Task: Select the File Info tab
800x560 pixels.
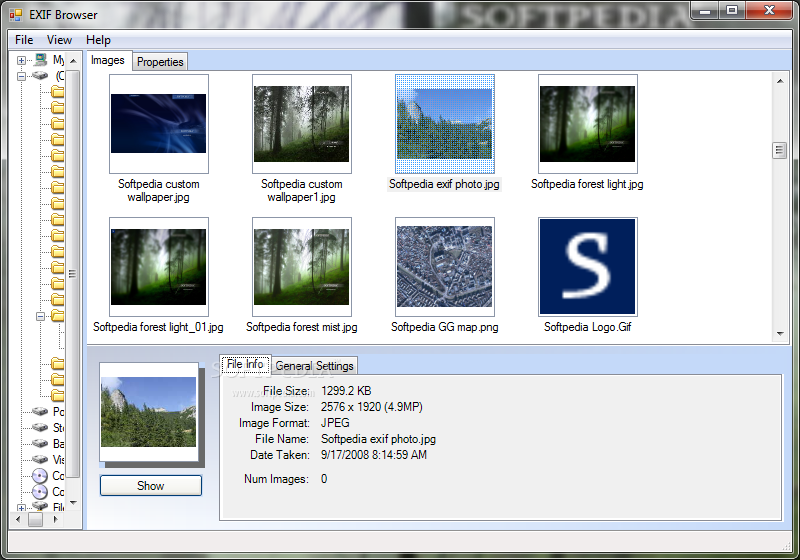Action: (245, 364)
